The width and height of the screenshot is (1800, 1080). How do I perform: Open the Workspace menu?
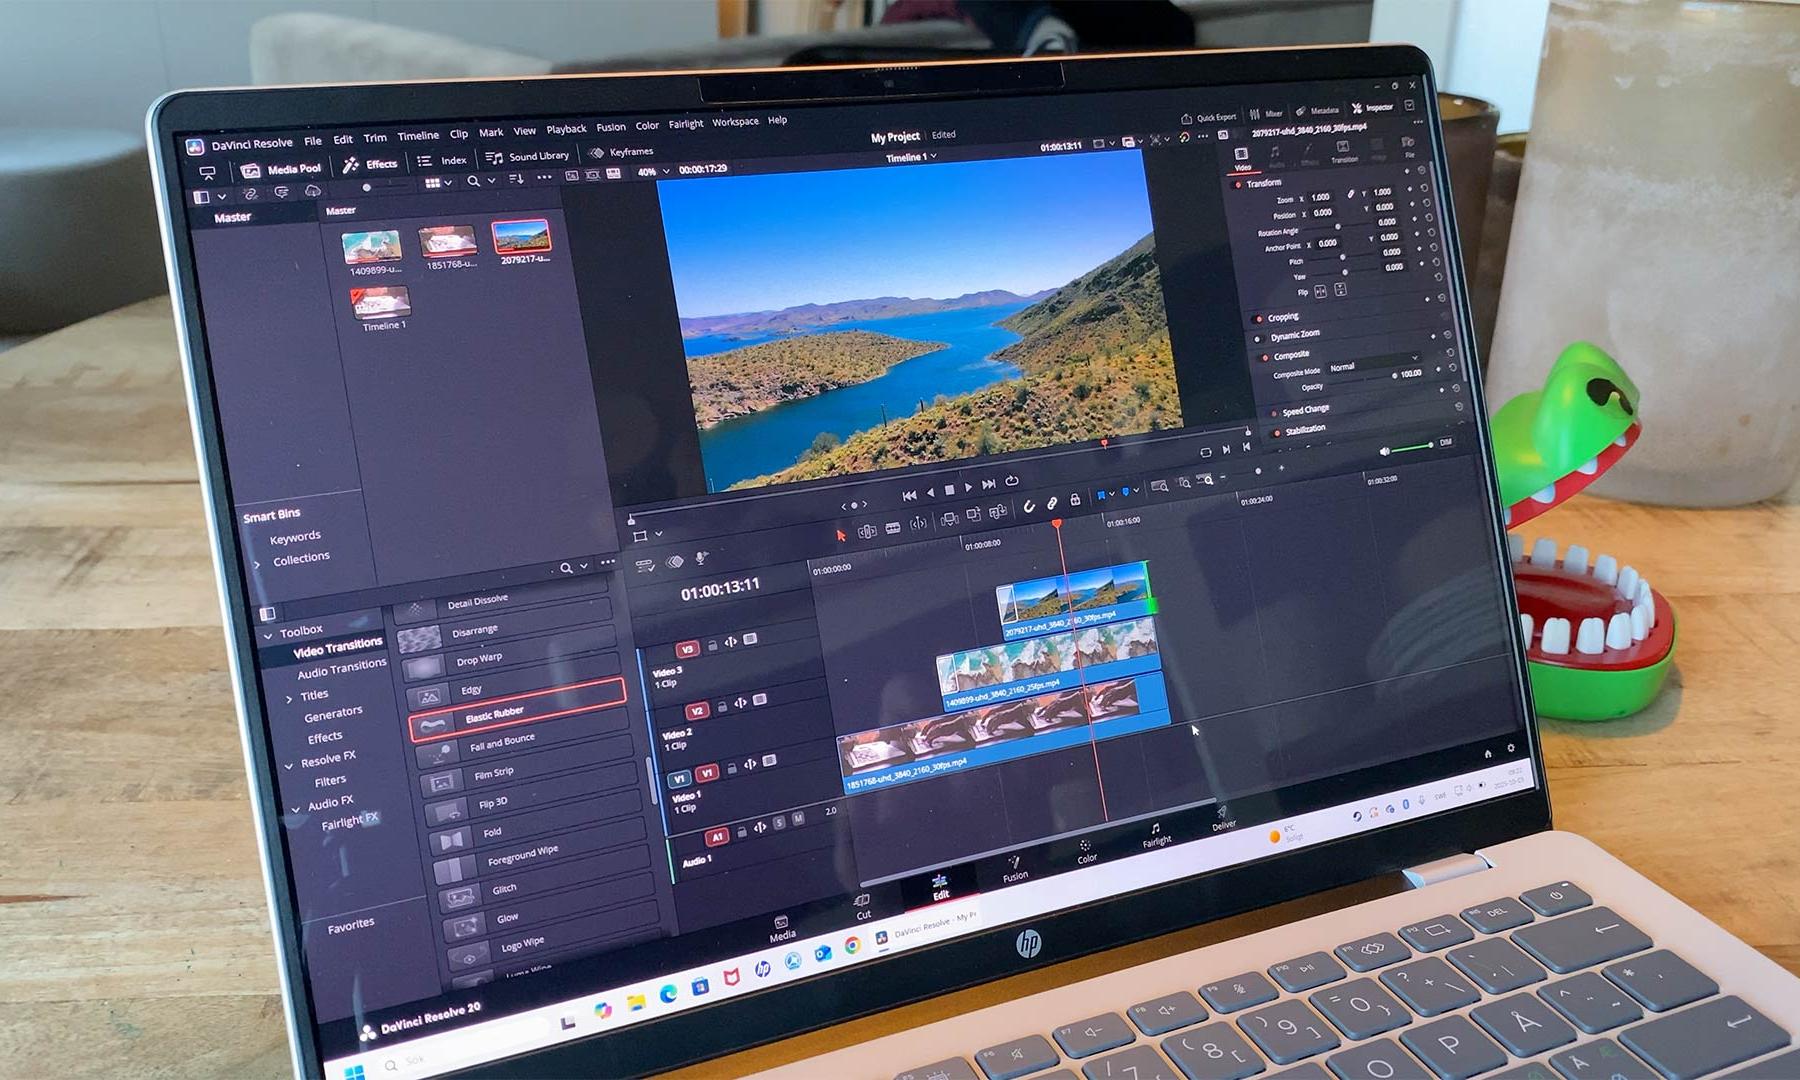tap(735, 122)
